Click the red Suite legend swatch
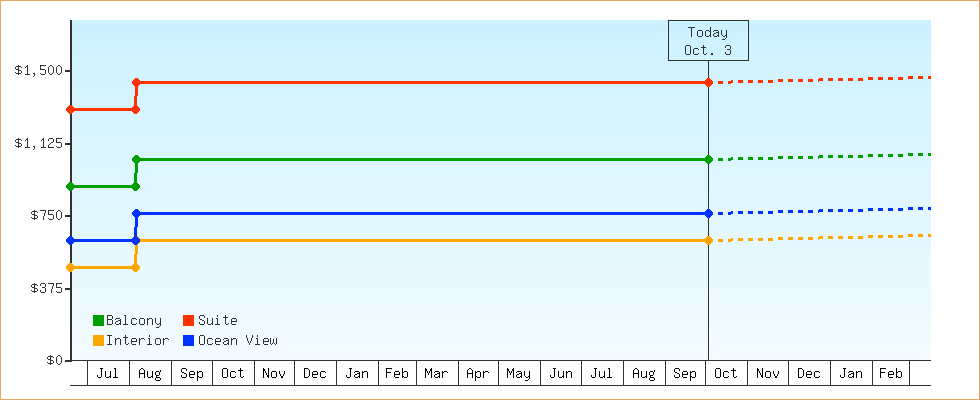This screenshot has width=980, height=400. click(188, 321)
